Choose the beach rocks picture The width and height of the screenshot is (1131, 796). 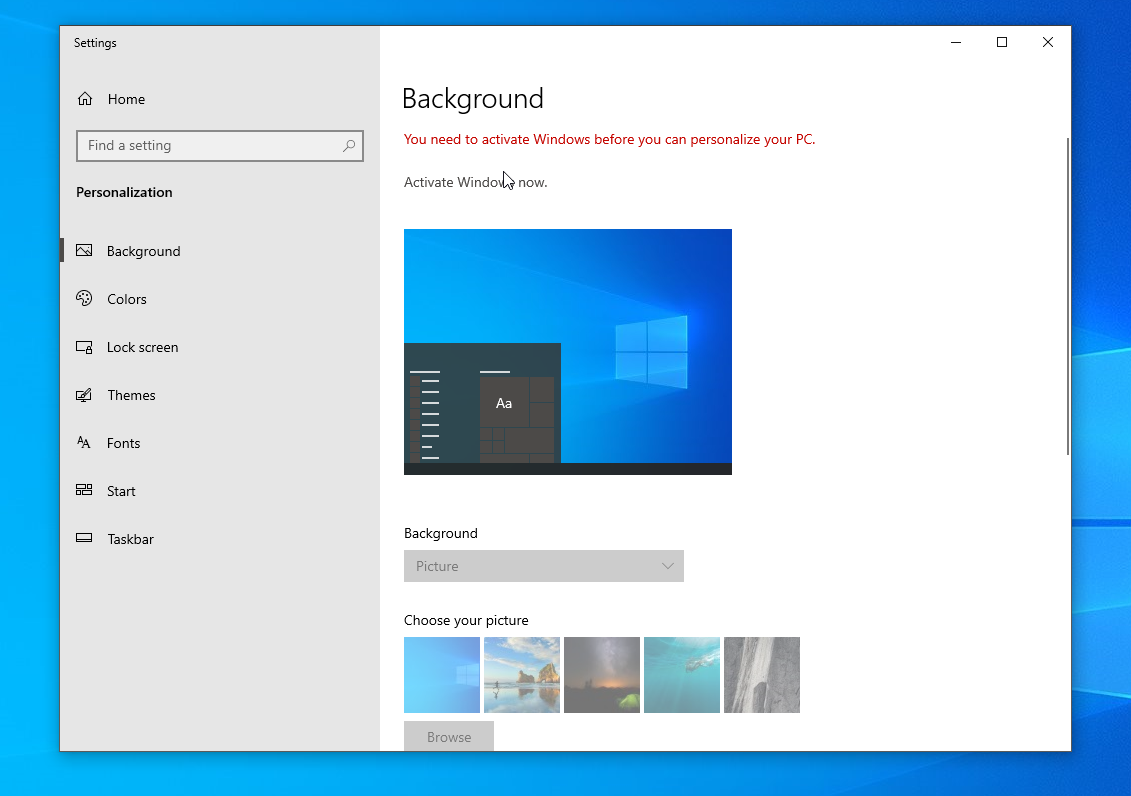[x=522, y=675]
